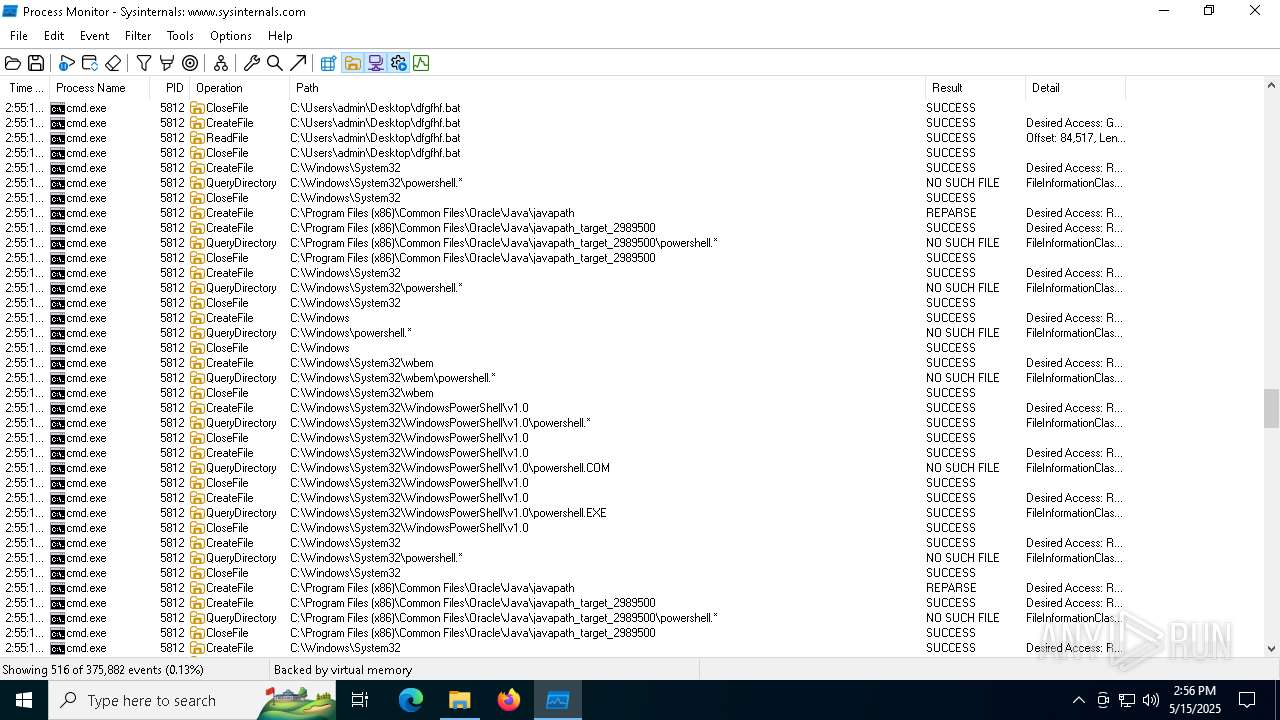Click the Jump To arrow icon
1280x720 pixels.
(298, 63)
